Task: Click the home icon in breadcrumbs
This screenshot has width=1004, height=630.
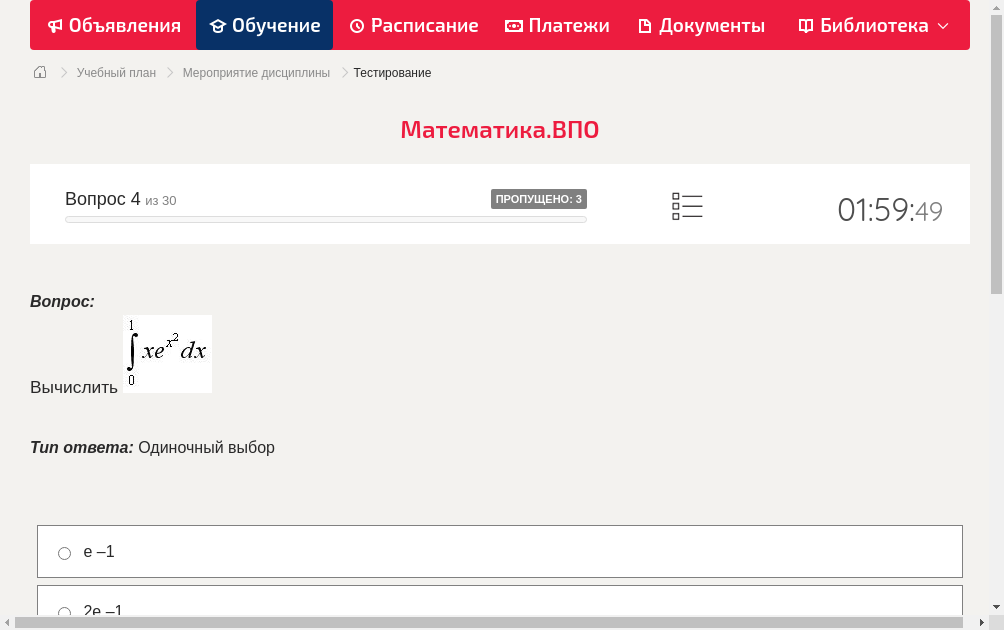Action: [39, 72]
